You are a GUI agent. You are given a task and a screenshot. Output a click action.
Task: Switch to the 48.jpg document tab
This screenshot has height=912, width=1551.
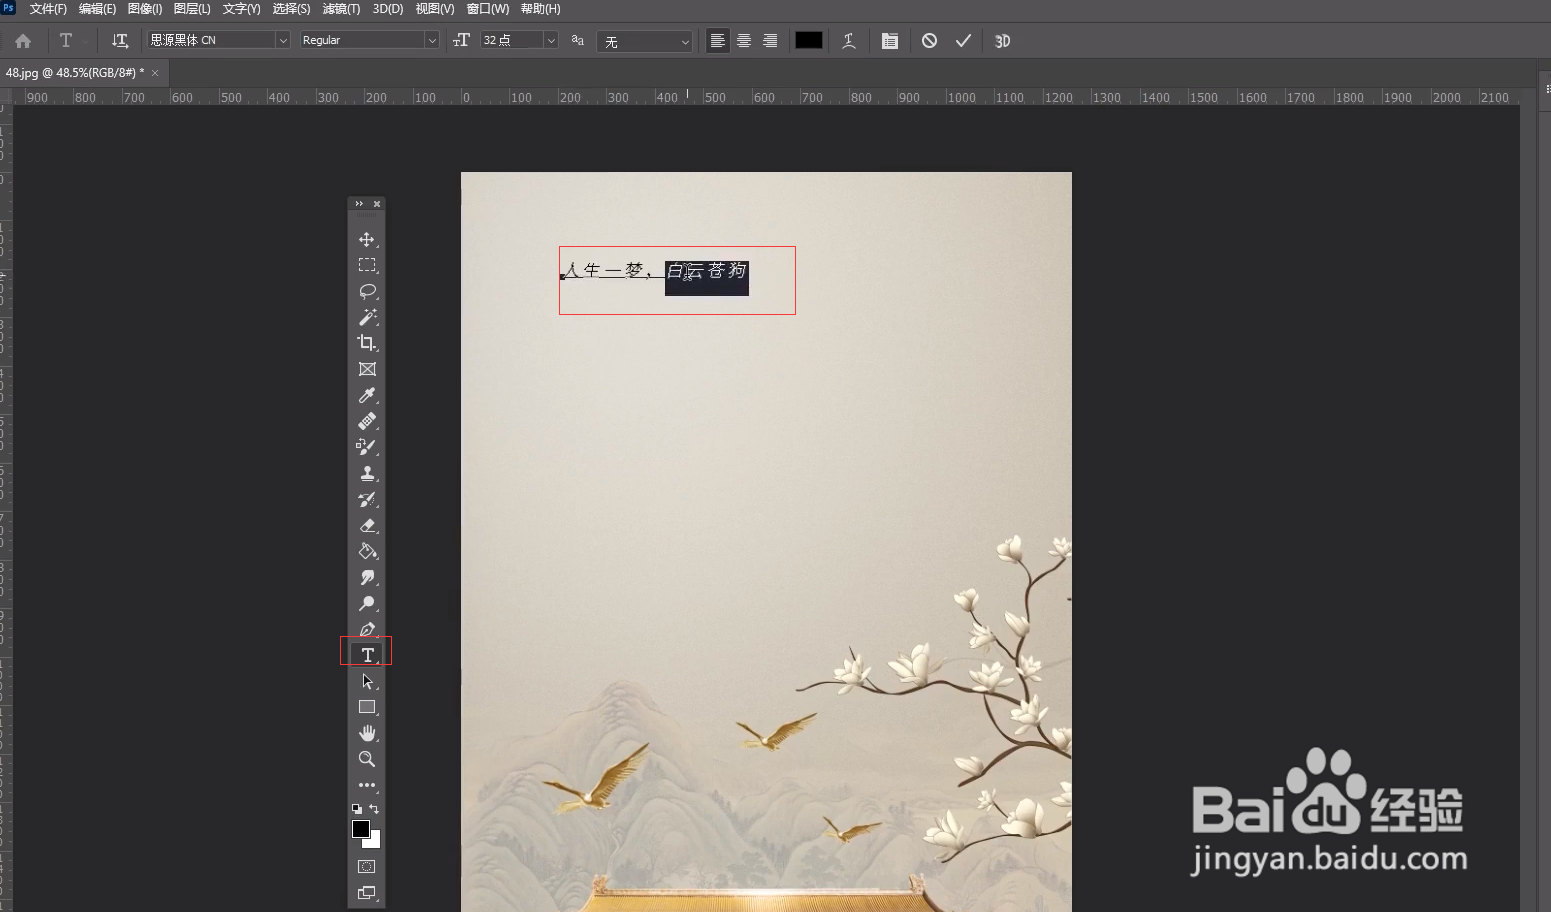(x=75, y=73)
